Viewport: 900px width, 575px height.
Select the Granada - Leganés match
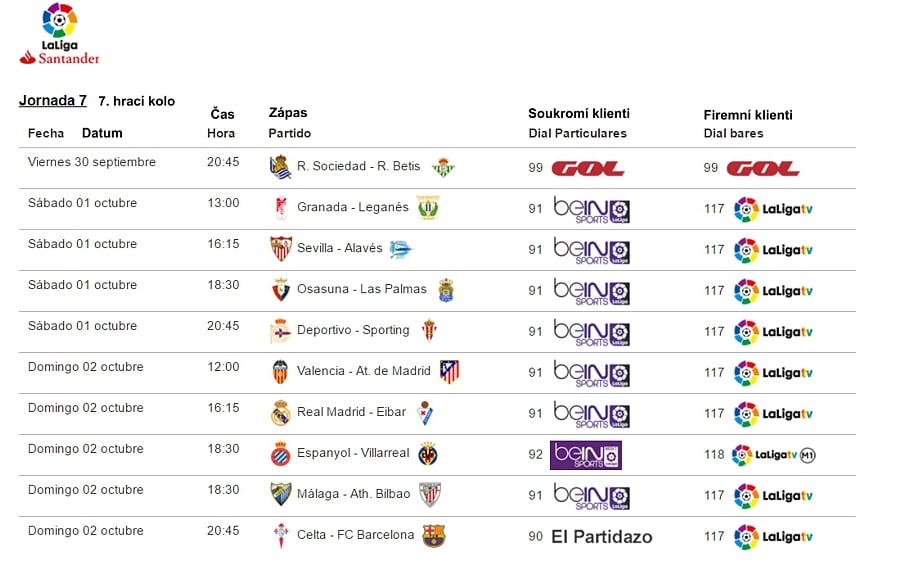point(353,208)
